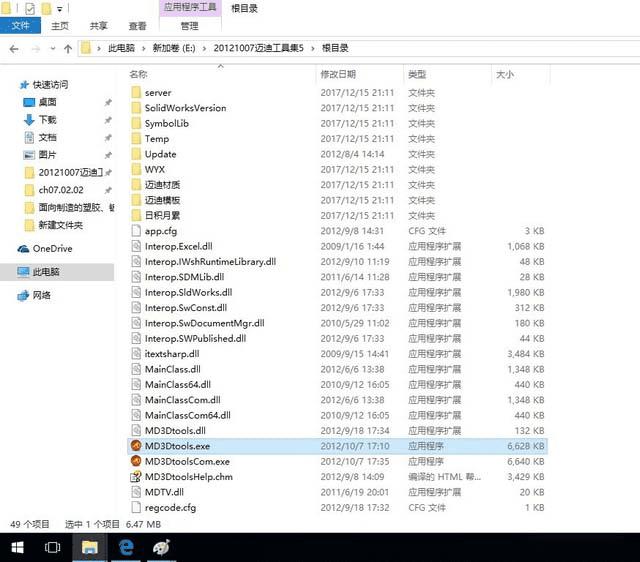The height and width of the screenshot is (562, 640).
Task: Select the 日积月累 folder name
Action: [162, 215]
